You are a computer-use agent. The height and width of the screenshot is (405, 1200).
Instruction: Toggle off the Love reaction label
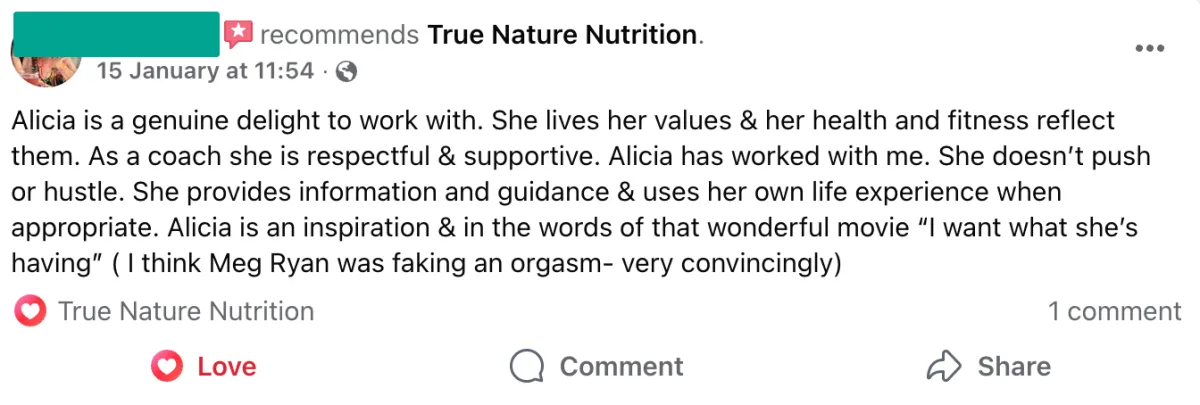pos(226,366)
